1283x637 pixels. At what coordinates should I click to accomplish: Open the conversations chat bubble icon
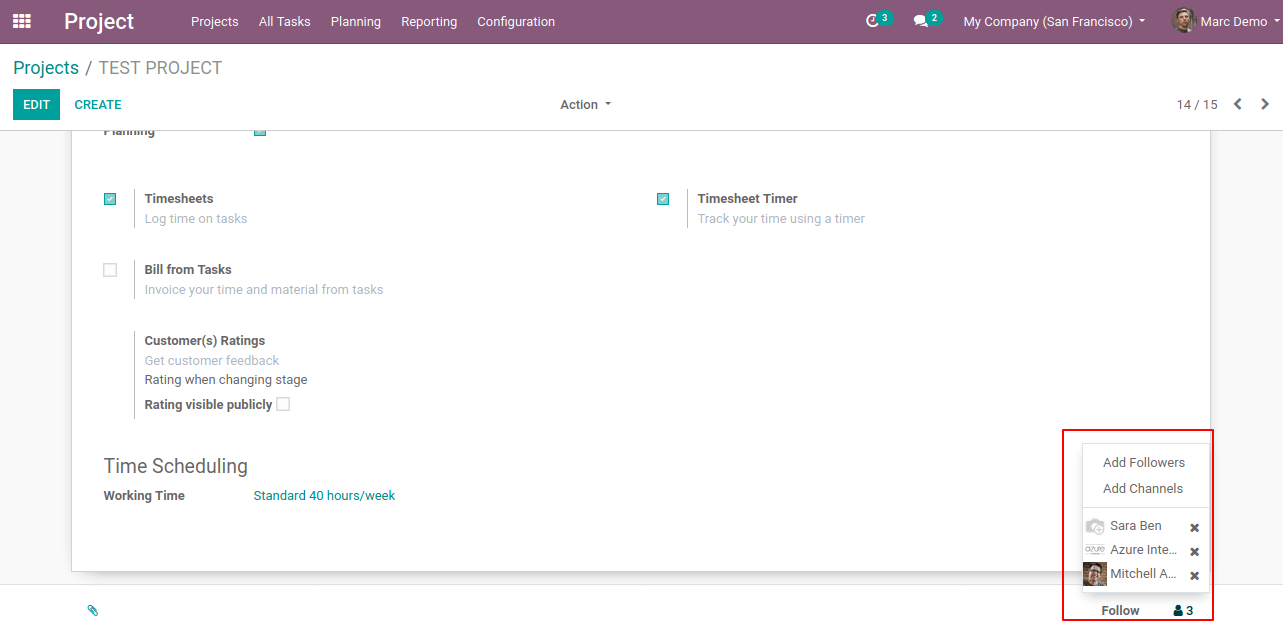921,21
